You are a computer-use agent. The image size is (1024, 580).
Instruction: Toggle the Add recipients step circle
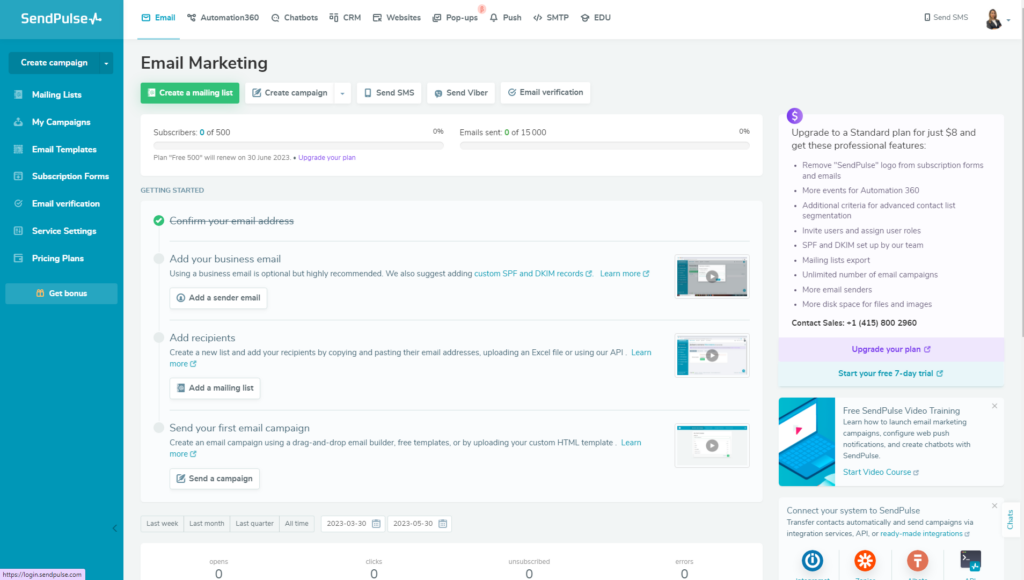(158, 338)
